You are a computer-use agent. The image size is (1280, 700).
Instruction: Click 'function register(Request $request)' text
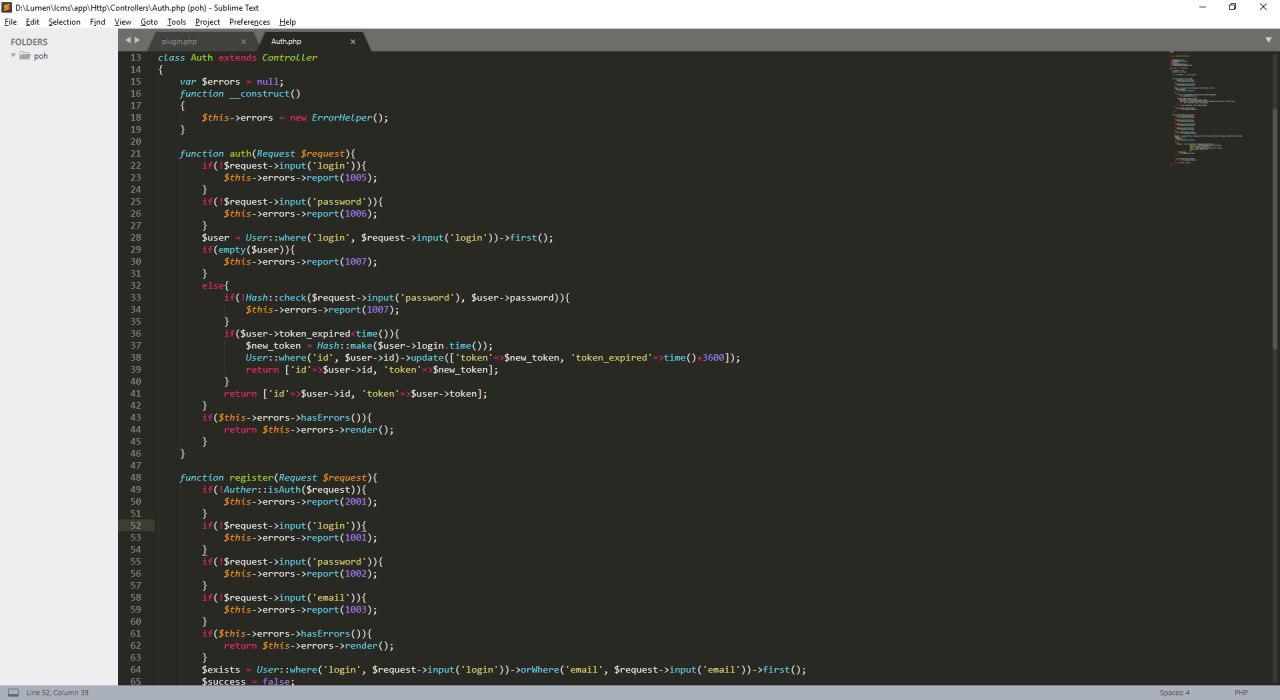(279, 478)
